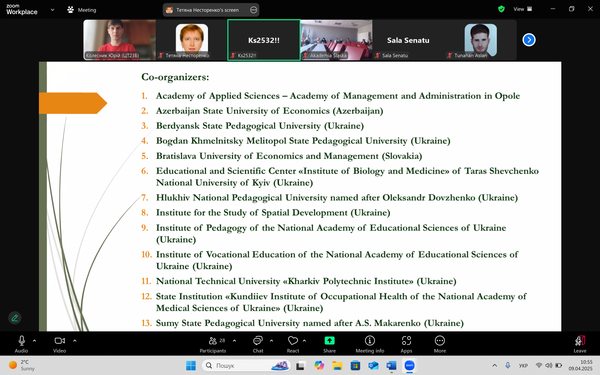Click the battery tray icon
600x375 pixels.
point(558,365)
